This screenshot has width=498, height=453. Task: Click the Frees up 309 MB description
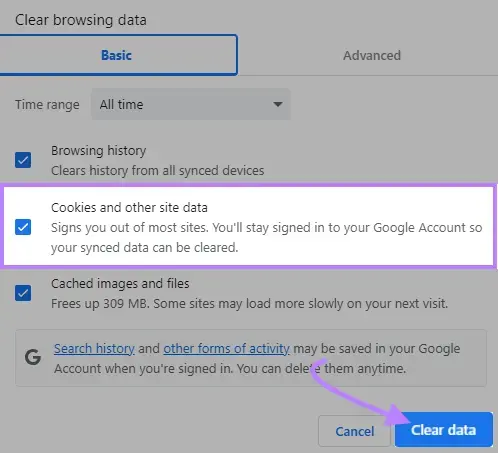249,304
